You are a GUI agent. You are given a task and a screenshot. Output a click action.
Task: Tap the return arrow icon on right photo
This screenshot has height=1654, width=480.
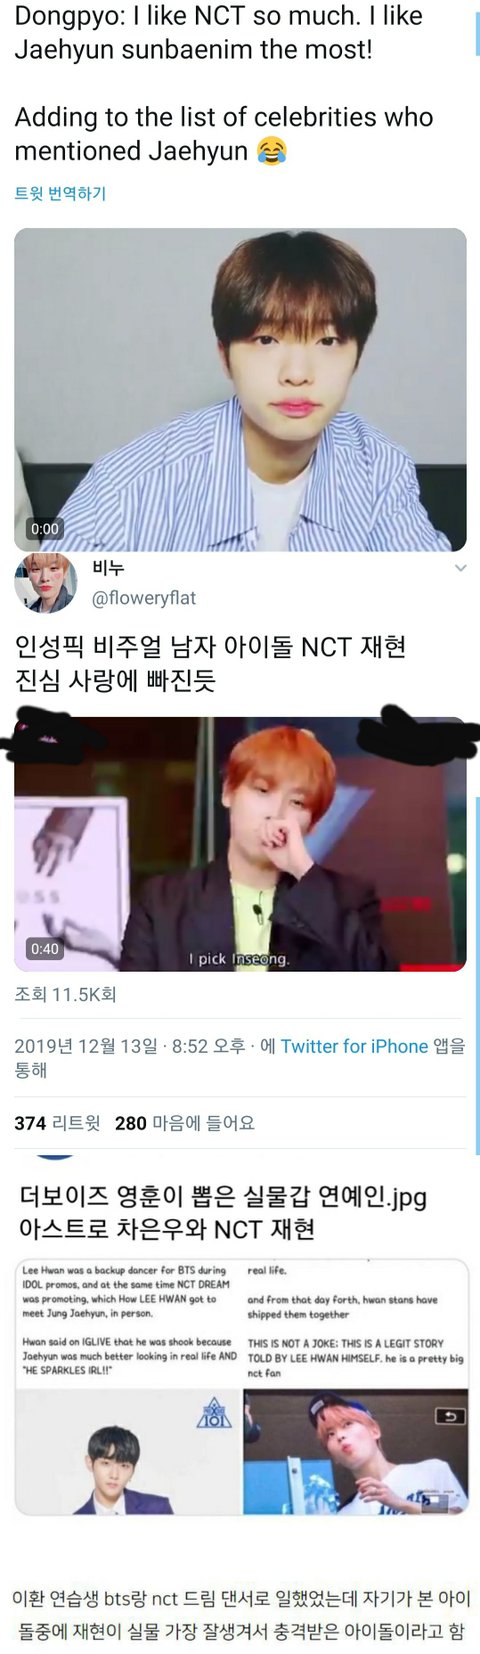point(449,1416)
